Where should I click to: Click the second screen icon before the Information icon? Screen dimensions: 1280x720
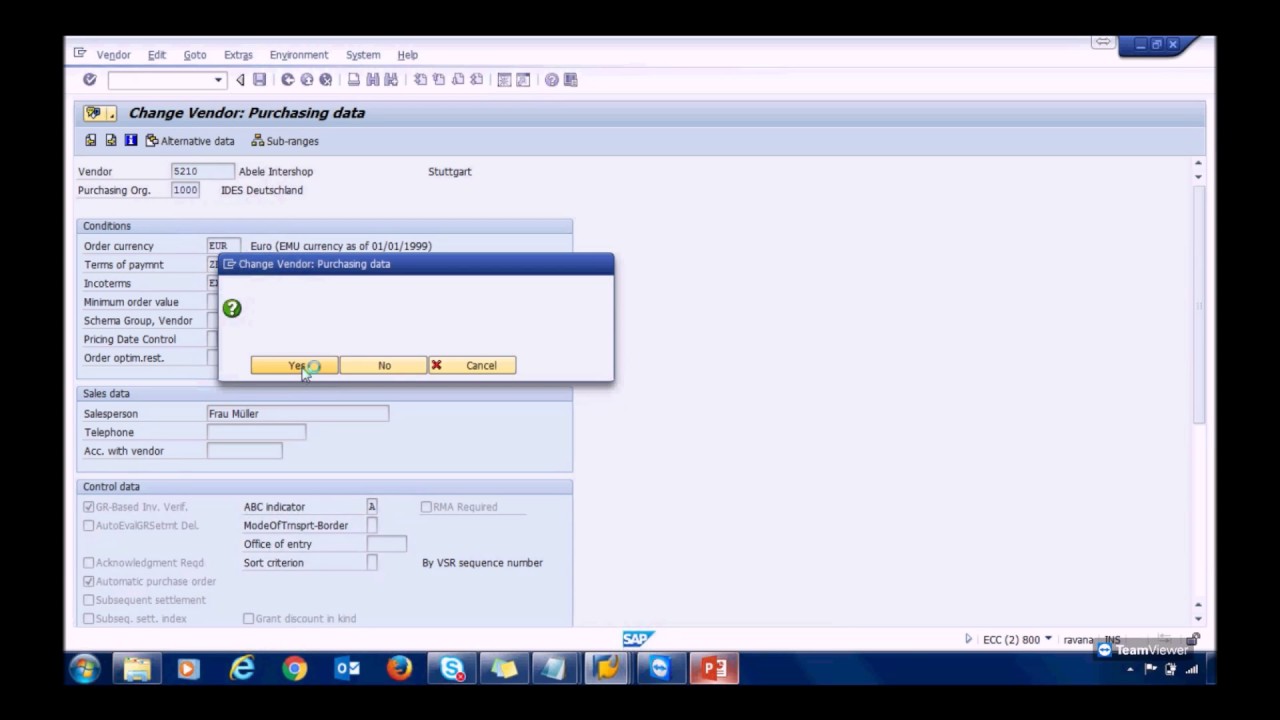tap(111, 141)
